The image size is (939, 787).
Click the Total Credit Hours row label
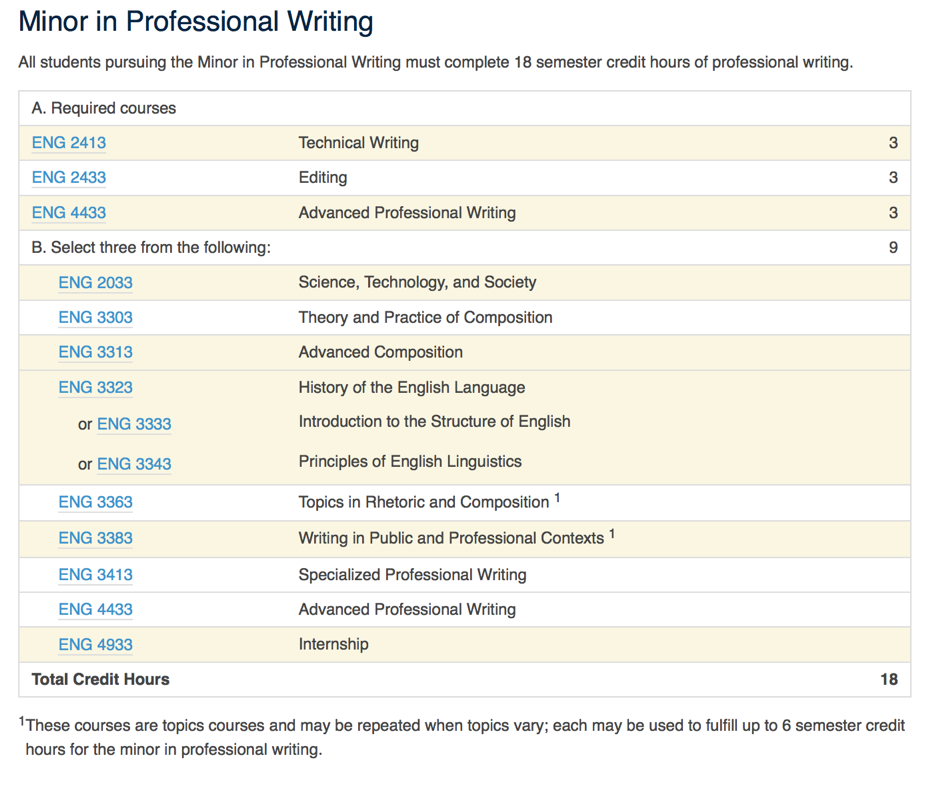[101, 680]
